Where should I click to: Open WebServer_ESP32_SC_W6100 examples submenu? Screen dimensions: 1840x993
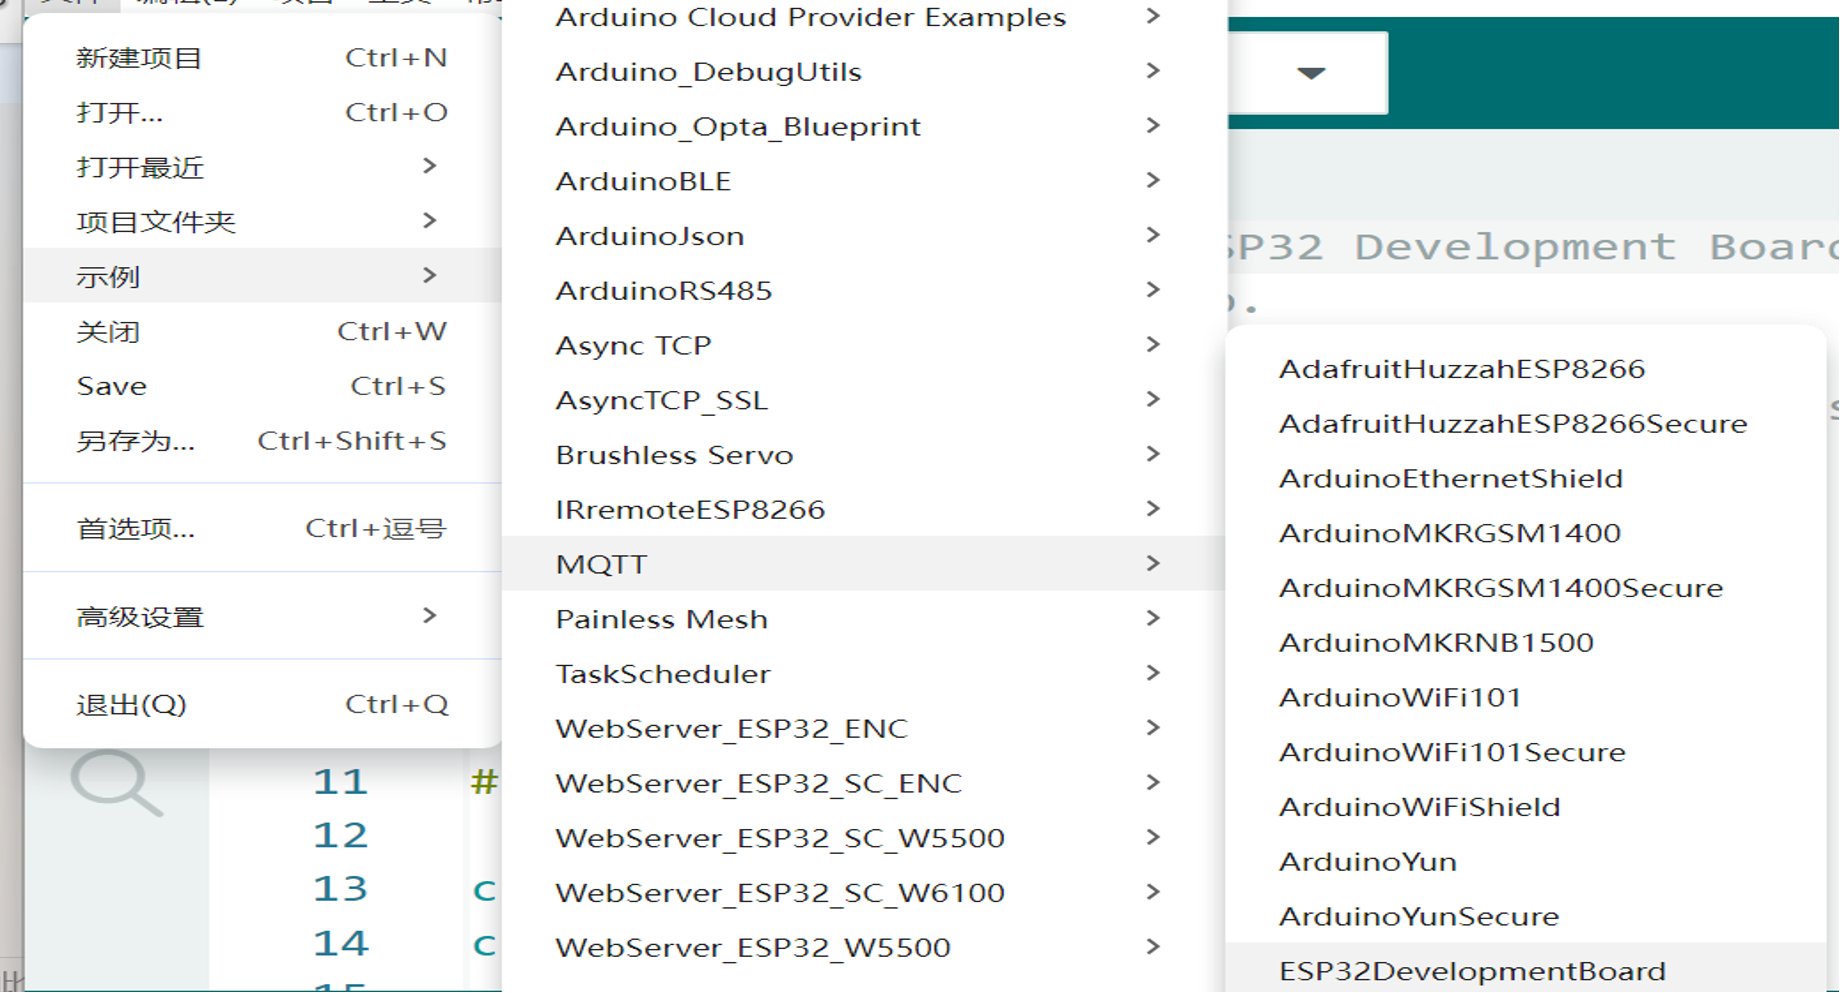point(864,892)
